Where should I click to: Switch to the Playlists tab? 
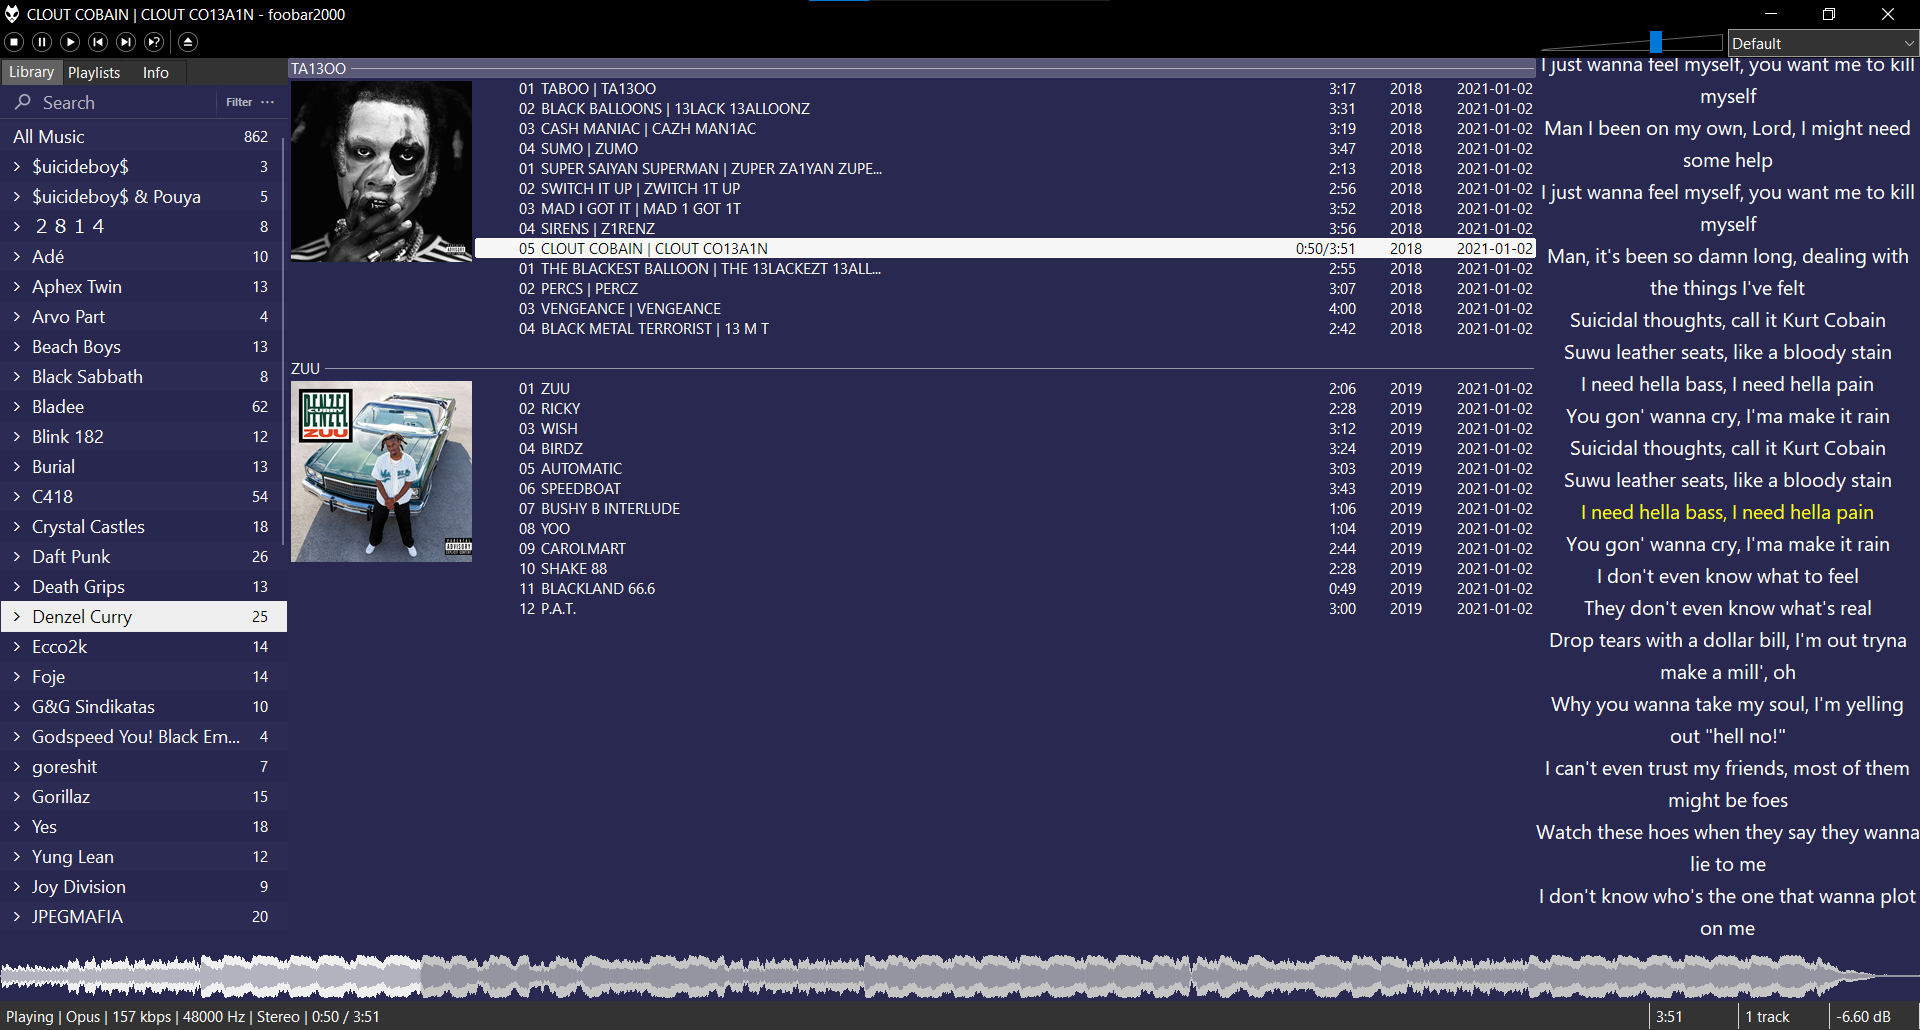(94, 72)
